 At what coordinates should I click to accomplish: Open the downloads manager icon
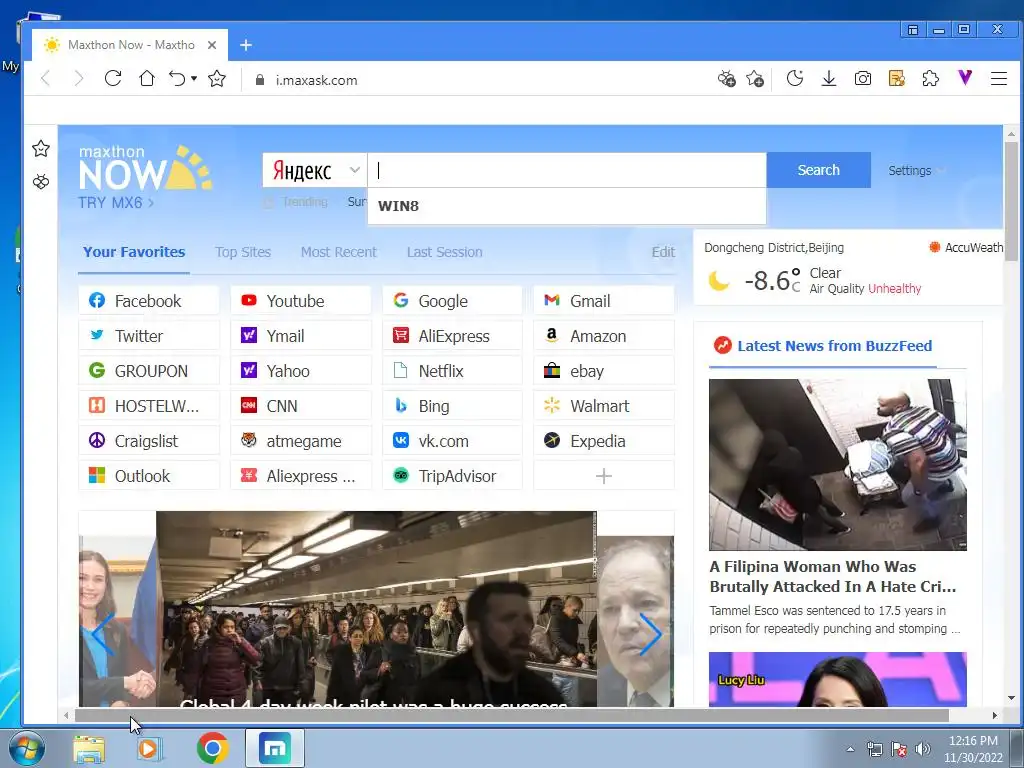point(829,79)
